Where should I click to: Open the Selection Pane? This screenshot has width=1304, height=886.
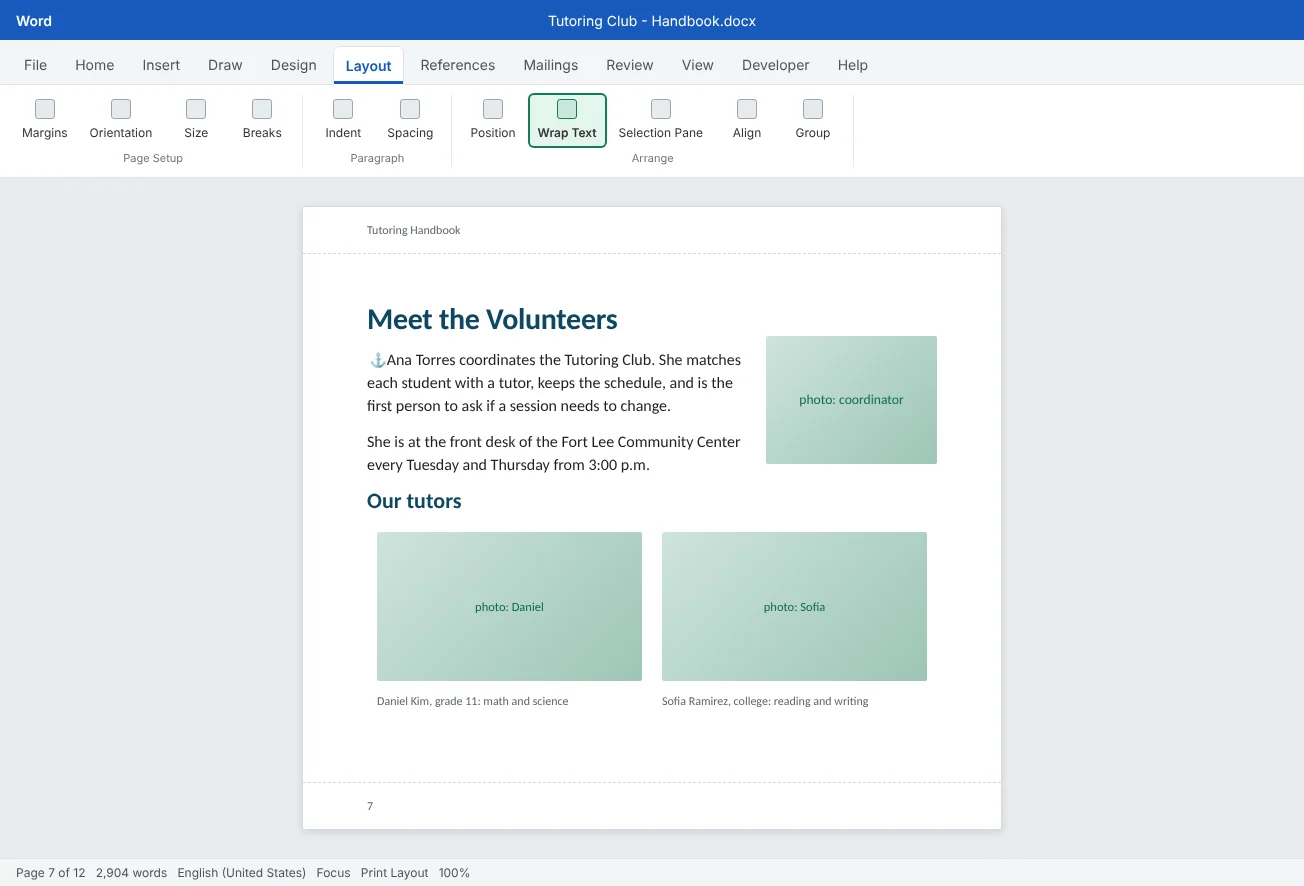point(661,120)
